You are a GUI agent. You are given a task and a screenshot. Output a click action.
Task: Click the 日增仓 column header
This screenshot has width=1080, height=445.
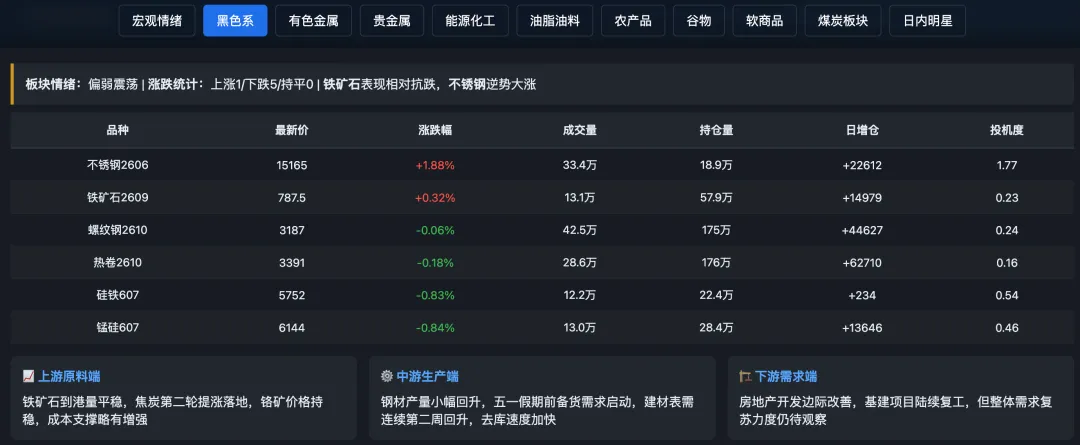point(862,130)
